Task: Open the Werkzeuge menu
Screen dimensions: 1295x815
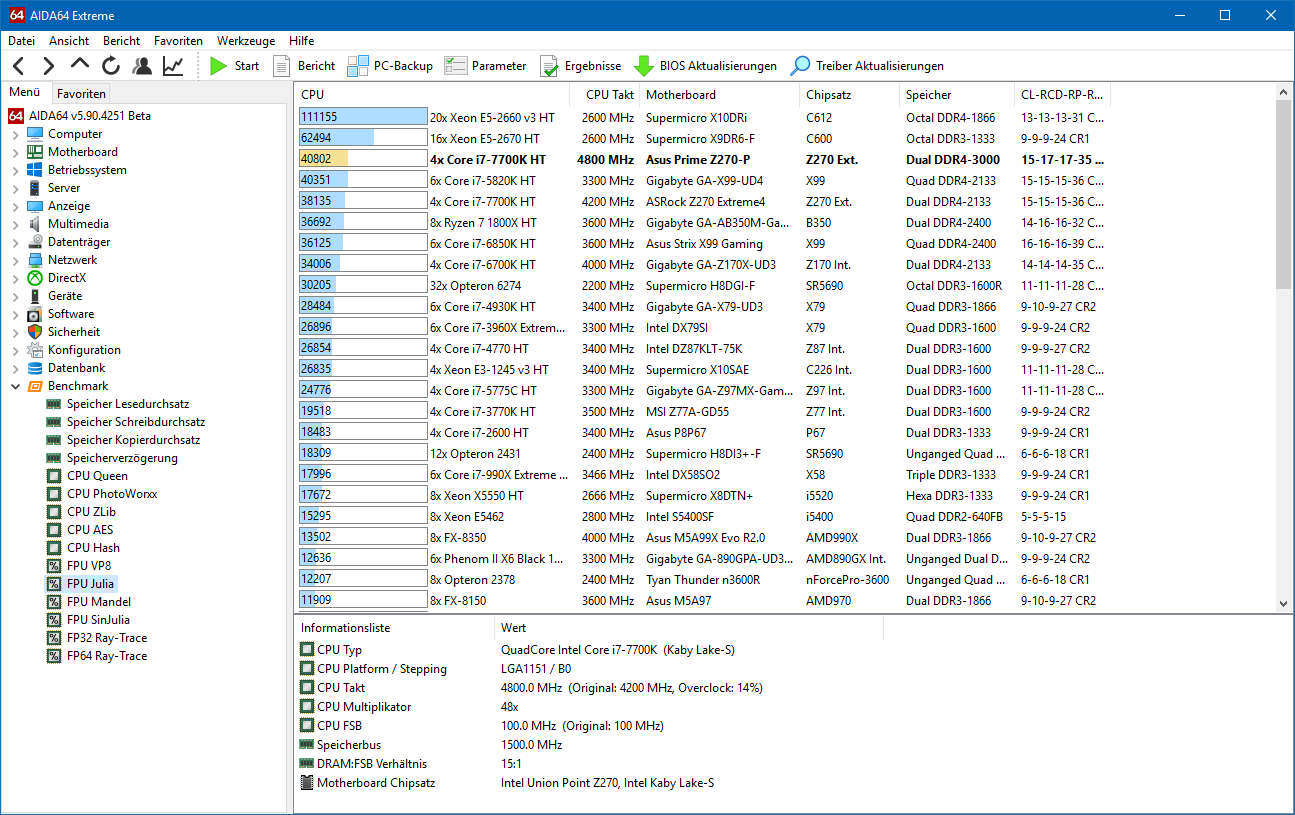Action: point(246,41)
